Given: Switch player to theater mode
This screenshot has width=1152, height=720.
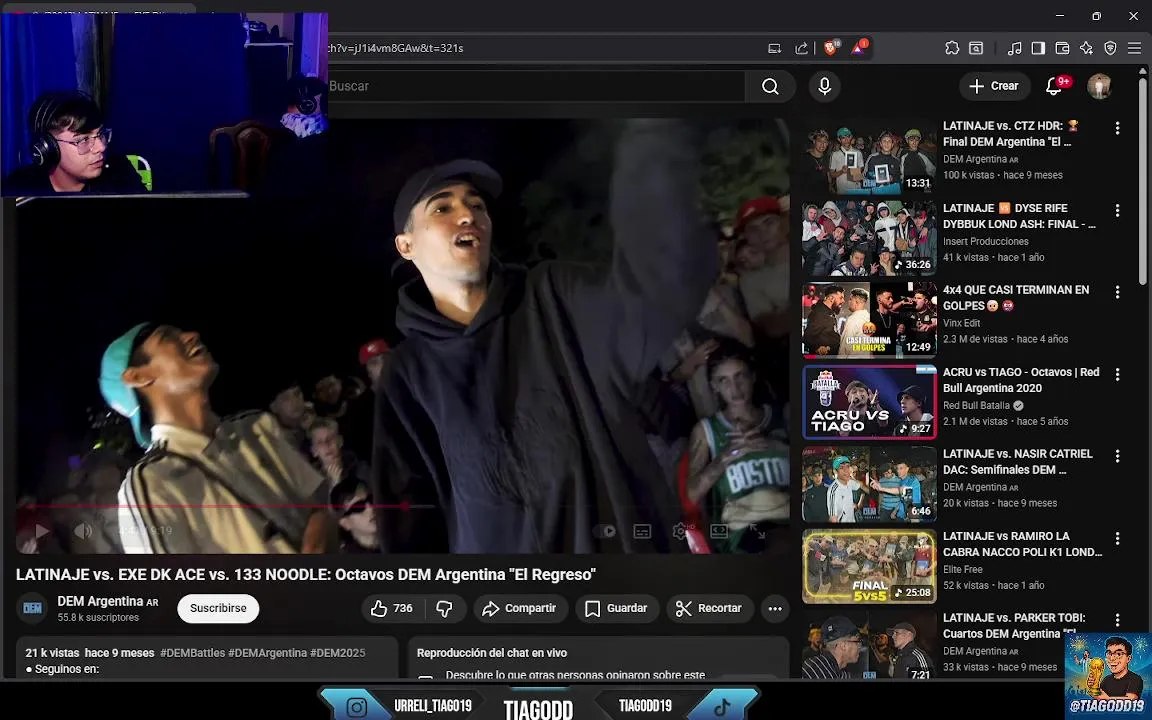Looking at the screenshot, I should click(x=719, y=530).
